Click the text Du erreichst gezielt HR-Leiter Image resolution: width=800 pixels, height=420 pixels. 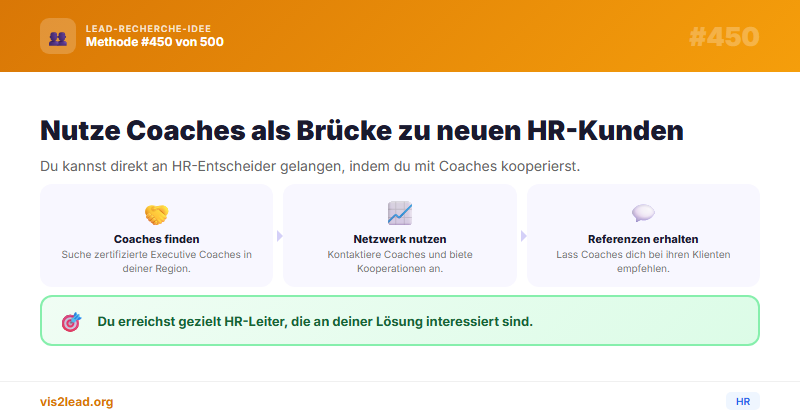[x=315, y=322]
